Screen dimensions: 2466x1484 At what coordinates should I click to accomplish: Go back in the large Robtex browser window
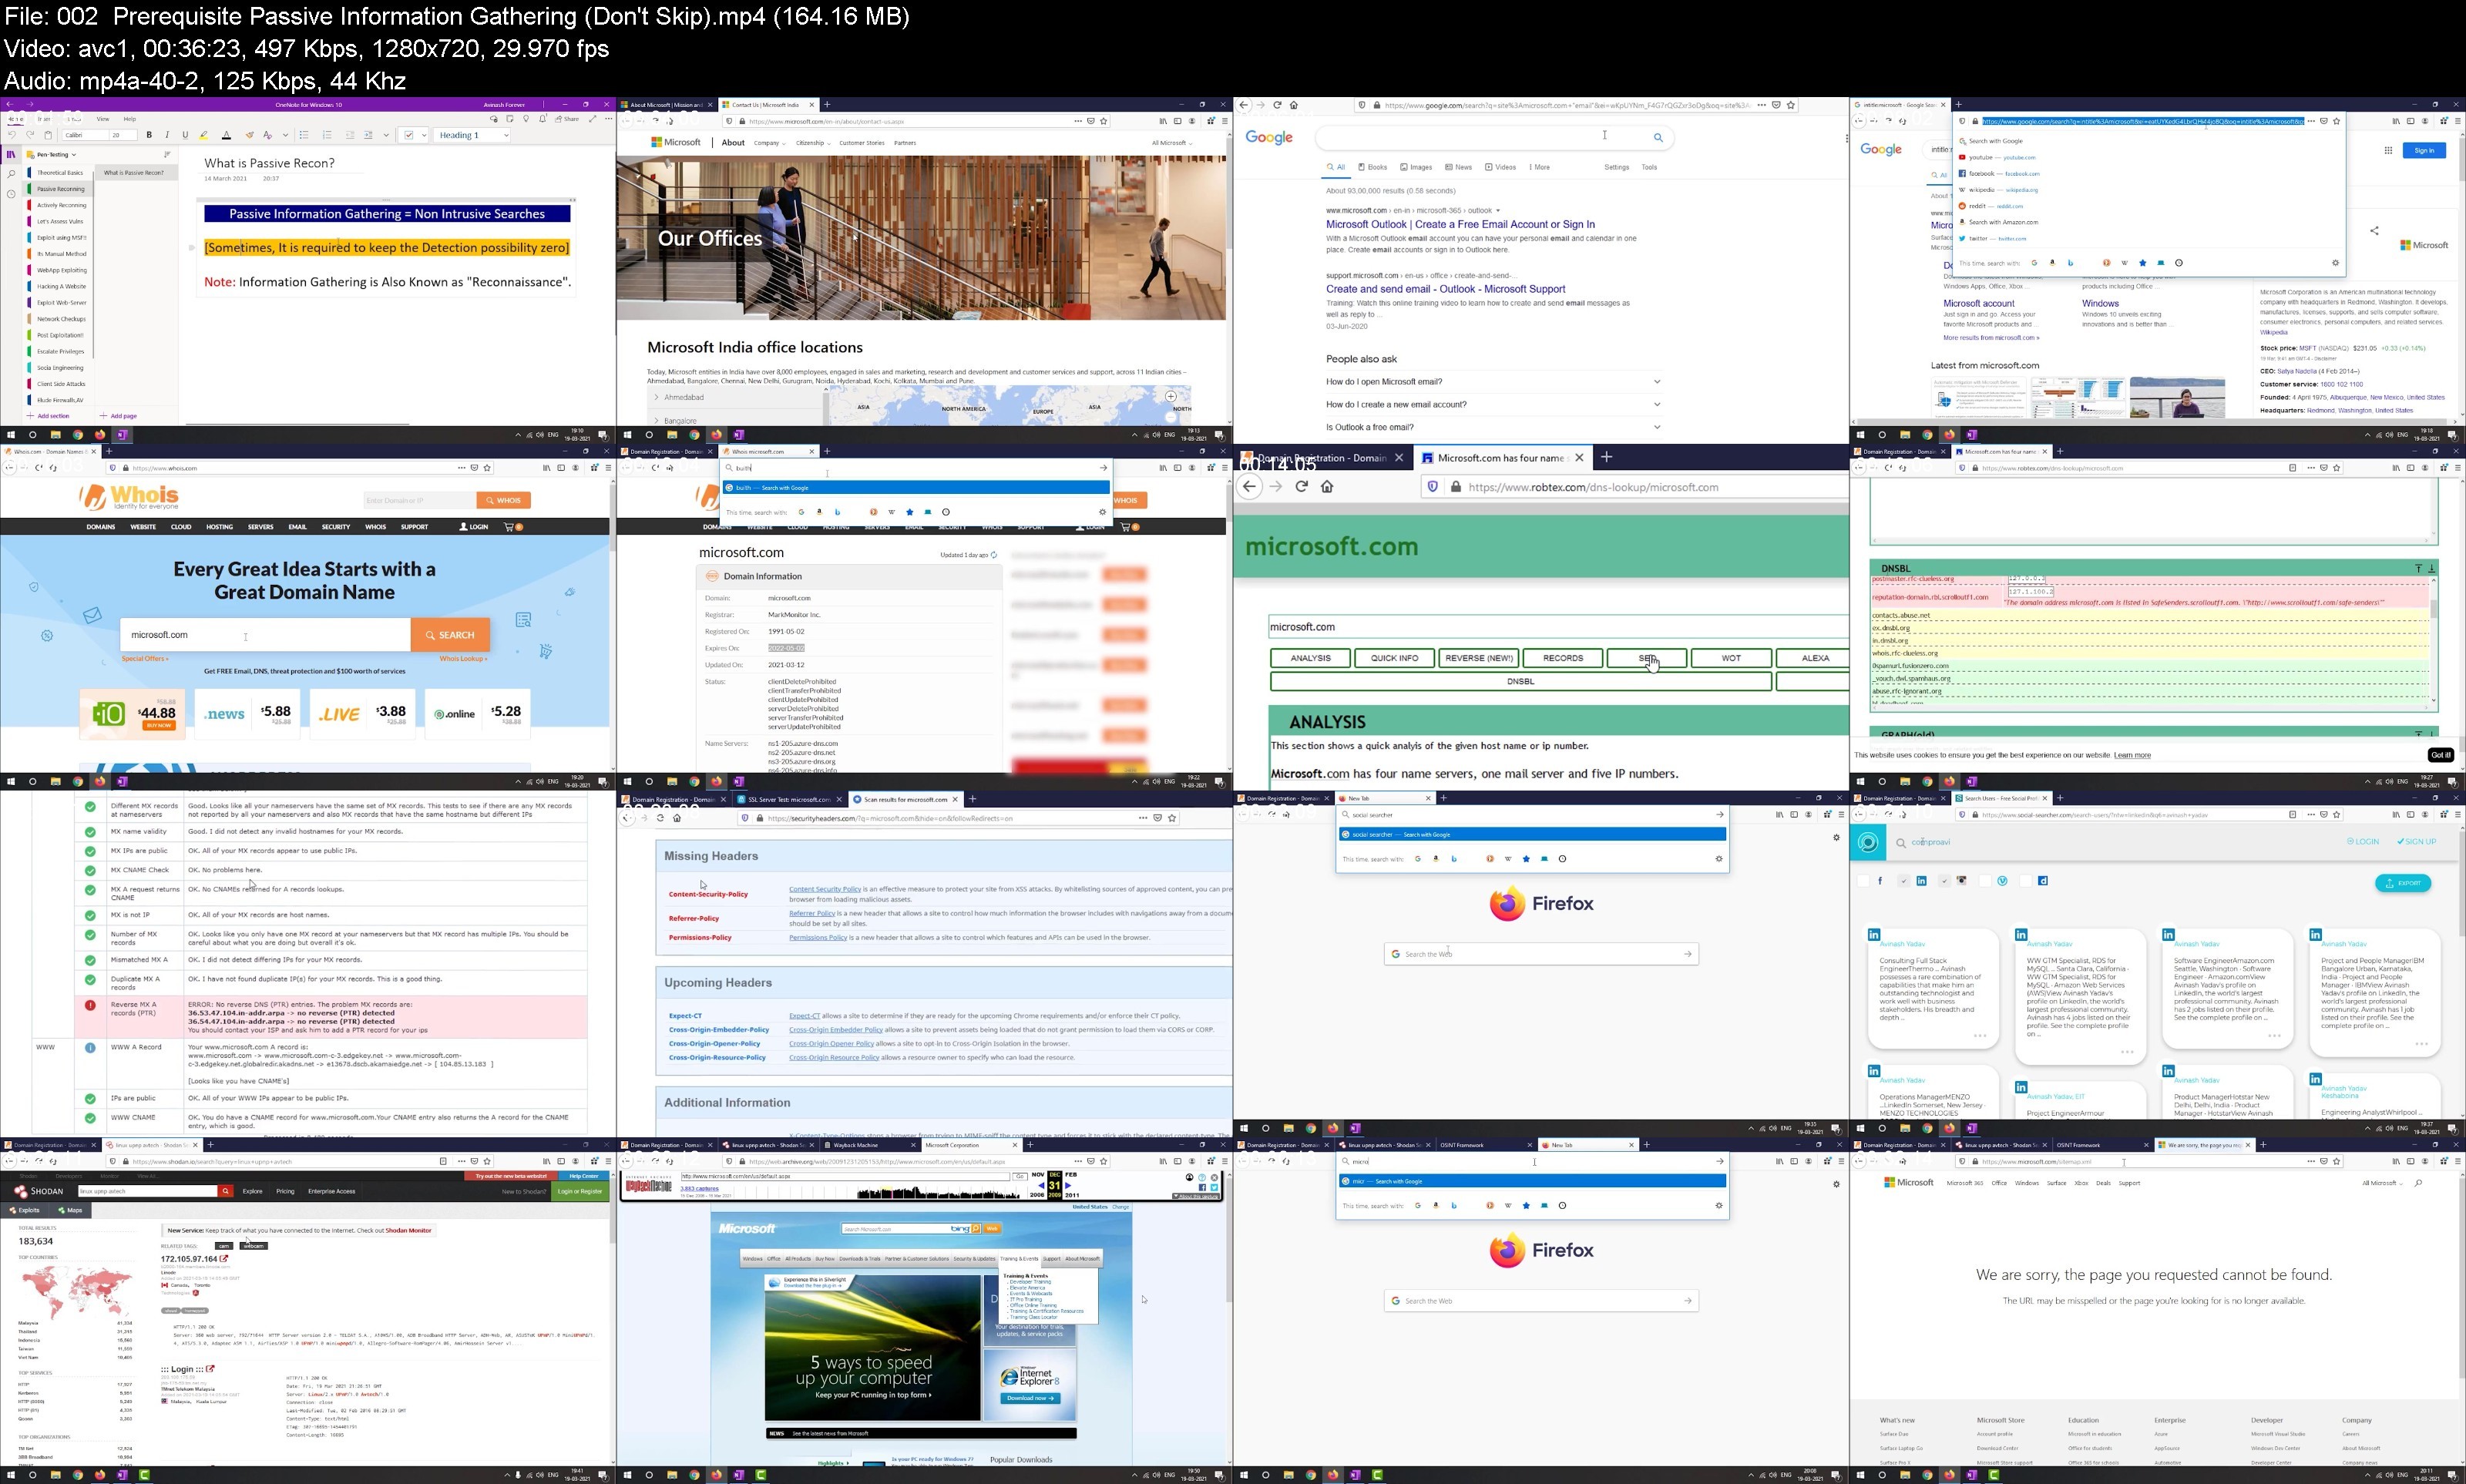(x=1249, y=487)
